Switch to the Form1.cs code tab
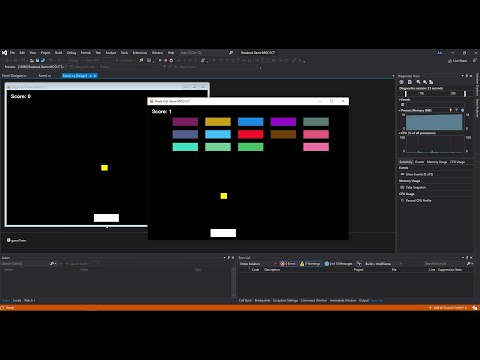 (45, 76)
